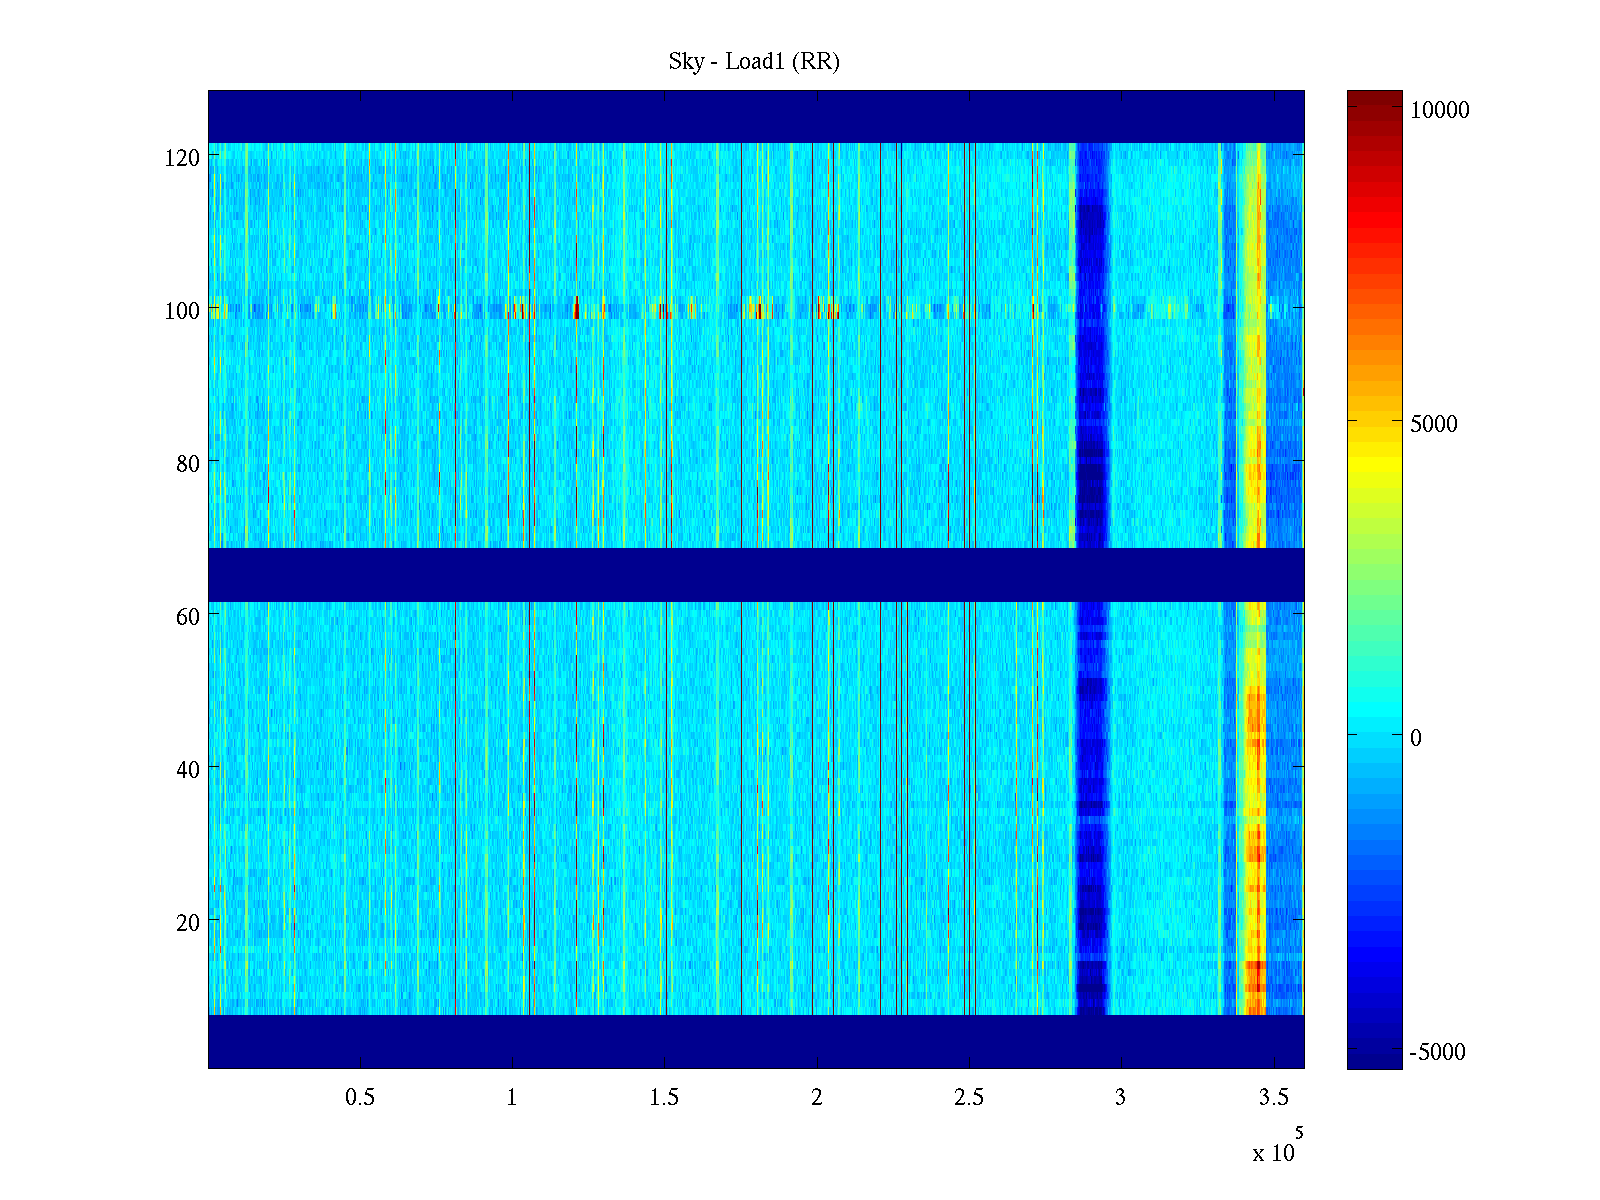Click the dark blue horizontal band across the middle
The height and width of the screenshot is (1200, 1600).
point(755,575)
